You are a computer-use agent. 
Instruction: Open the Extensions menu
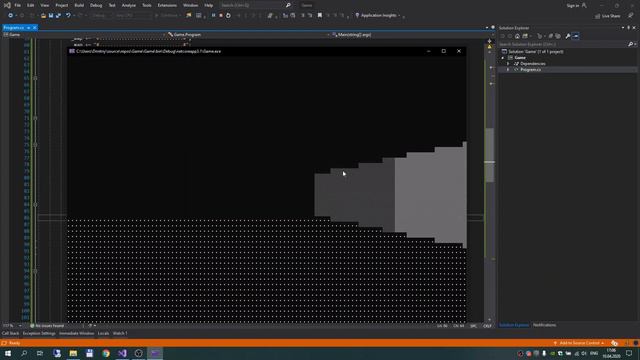point(167,5)
